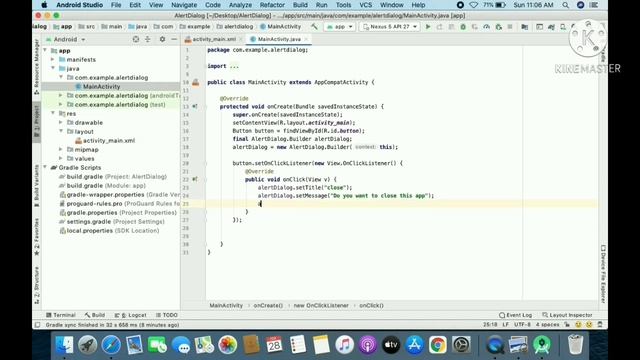This screenshot has width=640, height=360.
Task: Collapse the layout folder
Action: pos(61,131)
